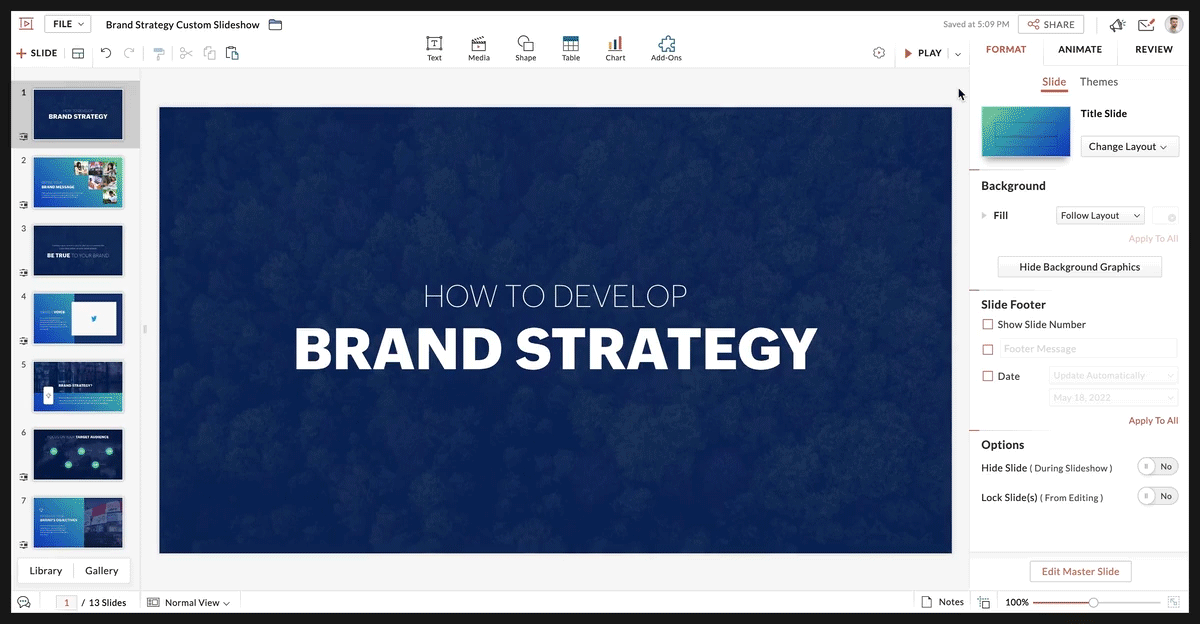Image resolution: width=1200 pixels, height=624 pixels.
Task: Open the comments chat bubble icon
Action: pyautogui.click(x=24, y=602)
